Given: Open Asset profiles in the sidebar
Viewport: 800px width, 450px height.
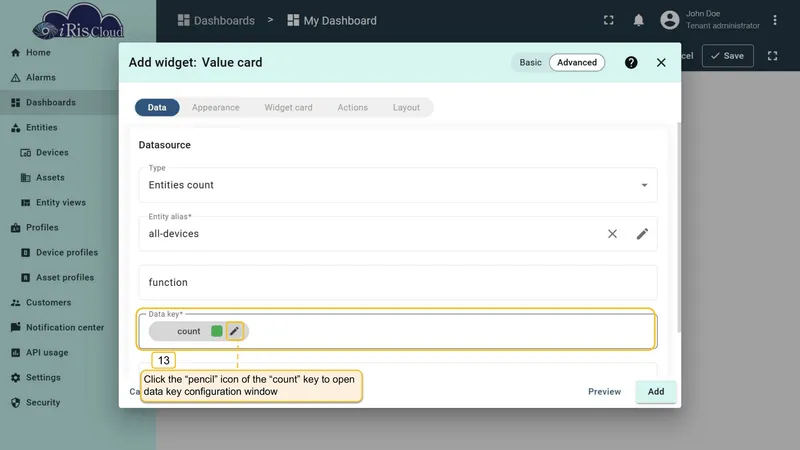Looking at the screenshot, I should pyautogui.click(x=59, y=278).
